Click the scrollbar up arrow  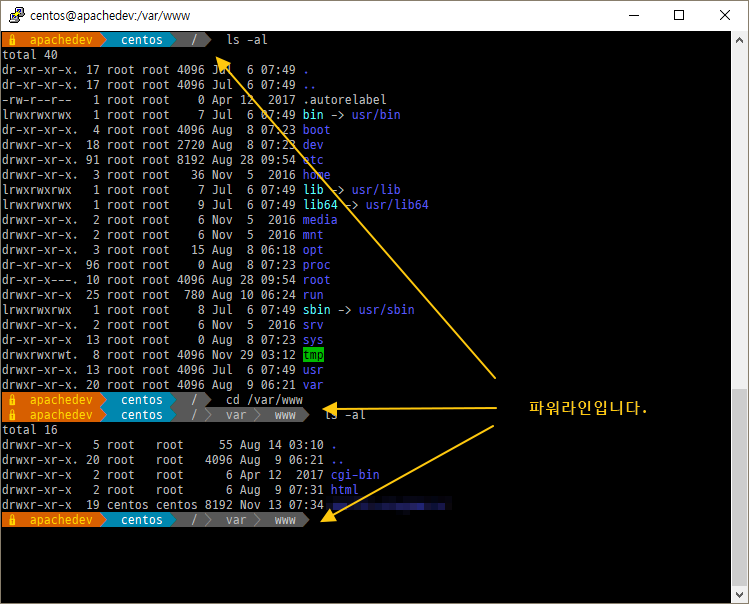tap(739, 40)
